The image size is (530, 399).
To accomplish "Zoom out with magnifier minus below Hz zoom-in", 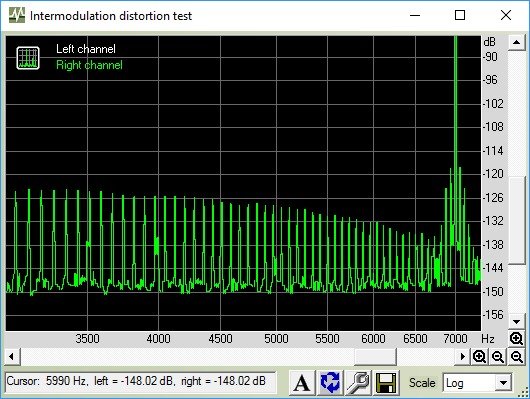I will coord(516,356).
